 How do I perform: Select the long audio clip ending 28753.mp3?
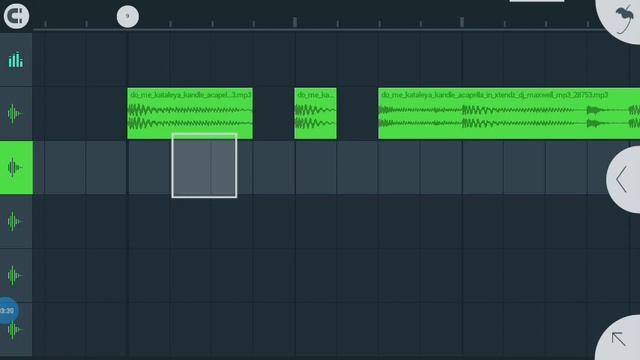pos(509,113)
